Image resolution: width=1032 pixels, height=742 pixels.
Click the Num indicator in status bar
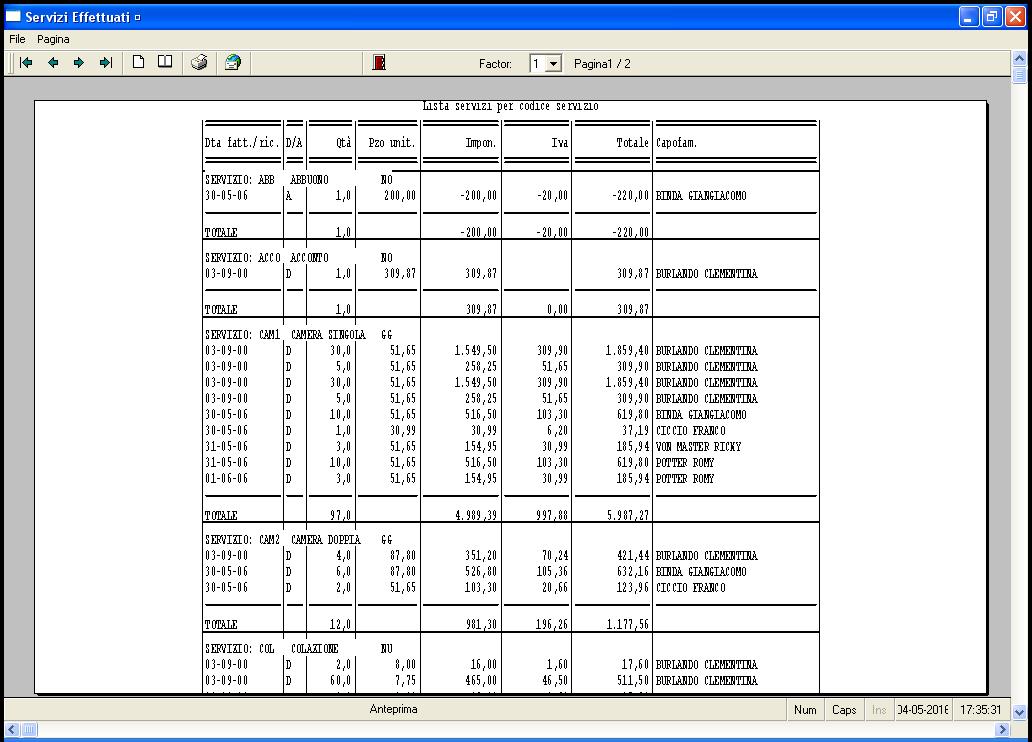(x=805, y=710)
